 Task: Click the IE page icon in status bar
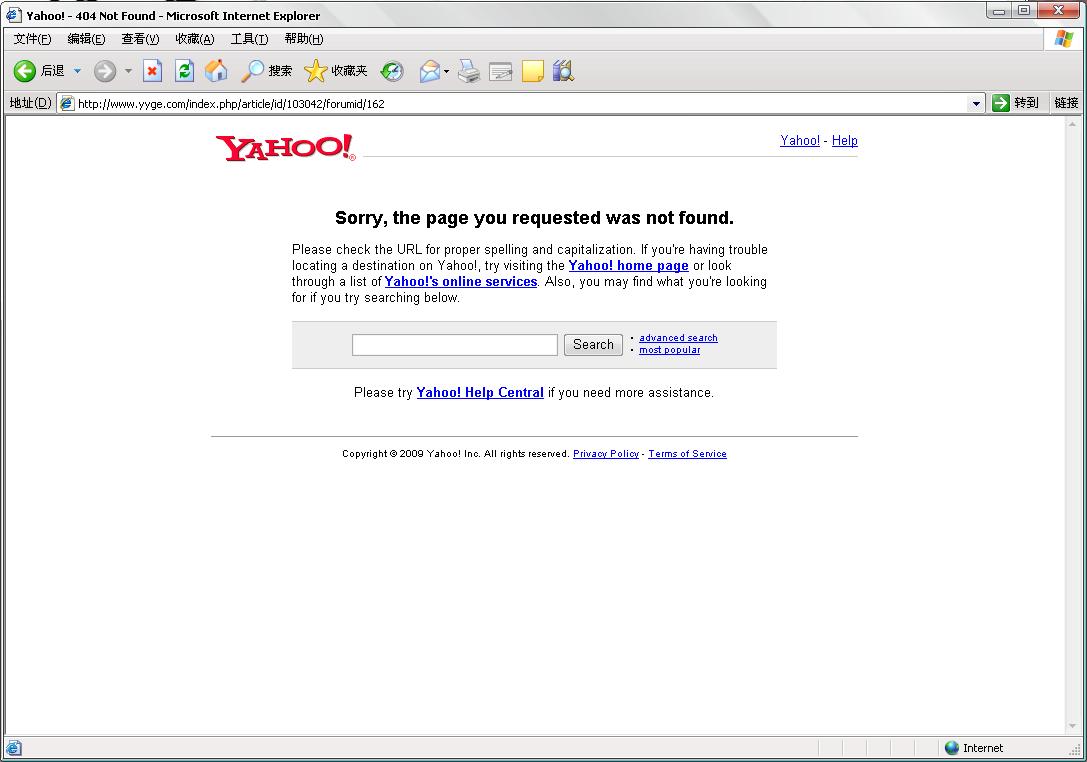13,748
